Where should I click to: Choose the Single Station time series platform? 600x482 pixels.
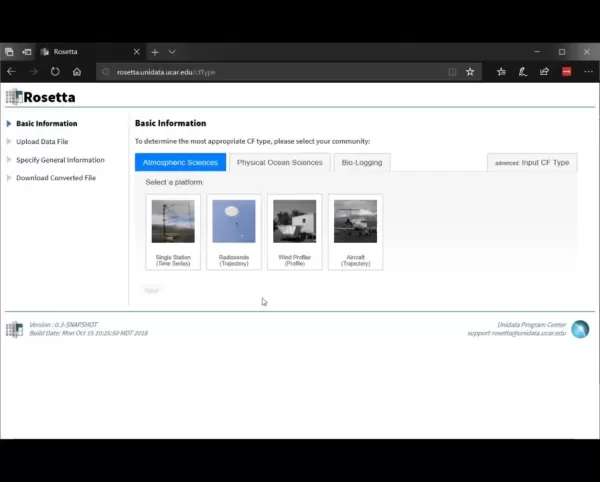173,232
